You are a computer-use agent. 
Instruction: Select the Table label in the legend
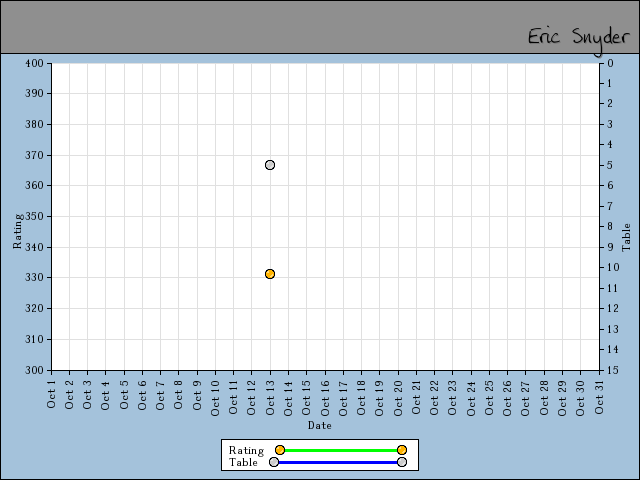click(x=243, y=462)
